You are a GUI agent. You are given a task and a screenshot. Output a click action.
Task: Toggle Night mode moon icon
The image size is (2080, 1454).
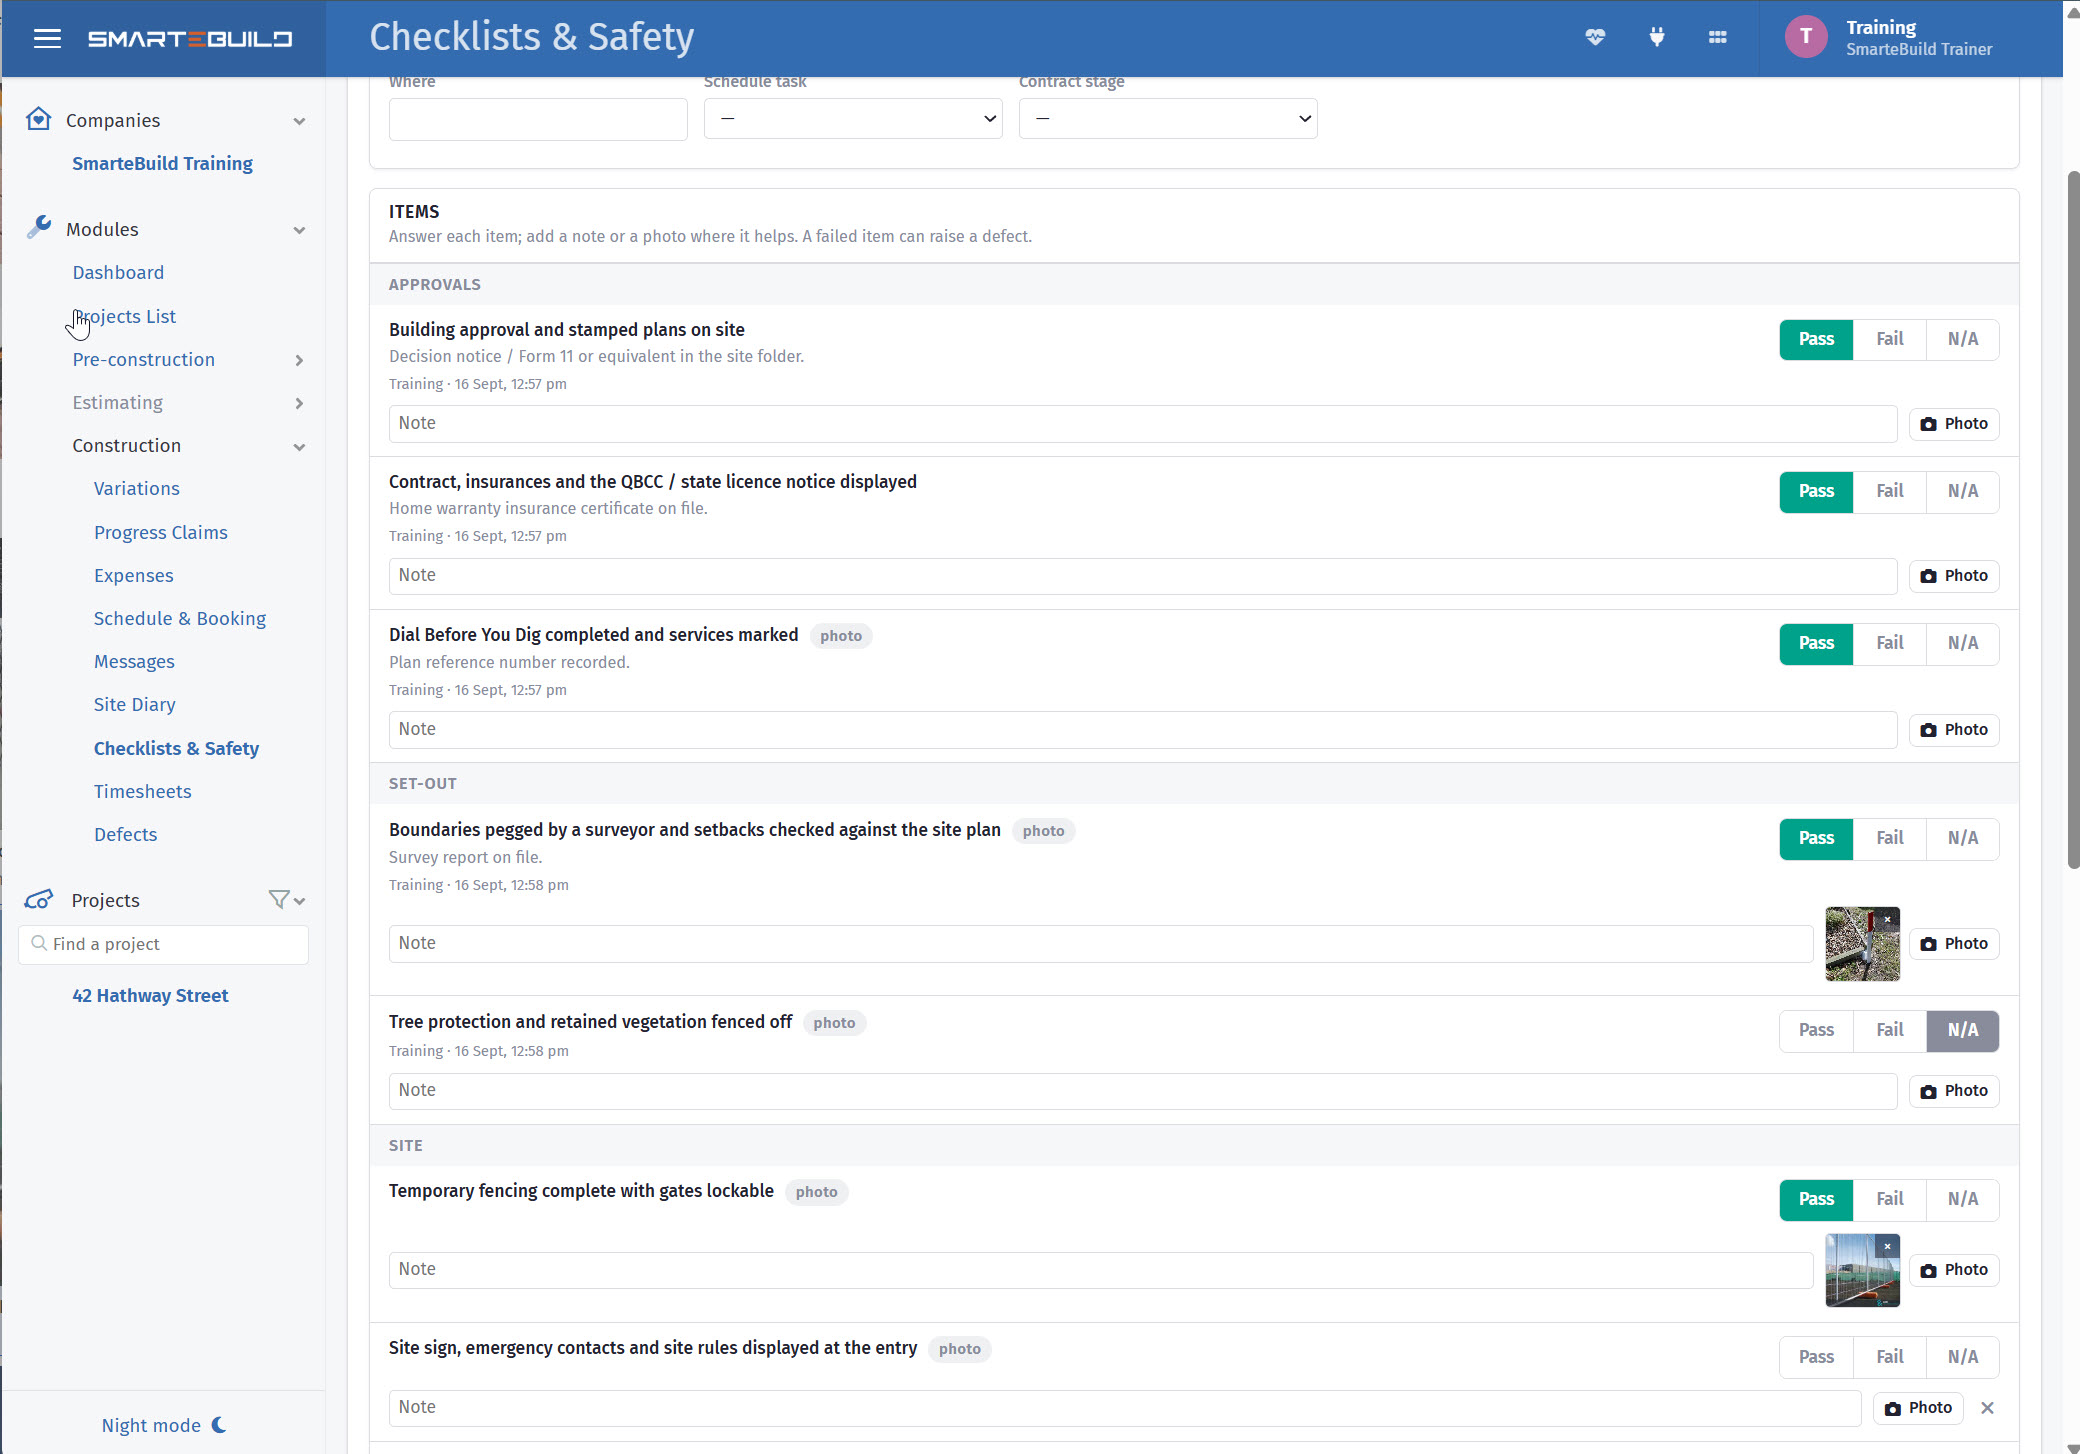[x=219, y=1425]
